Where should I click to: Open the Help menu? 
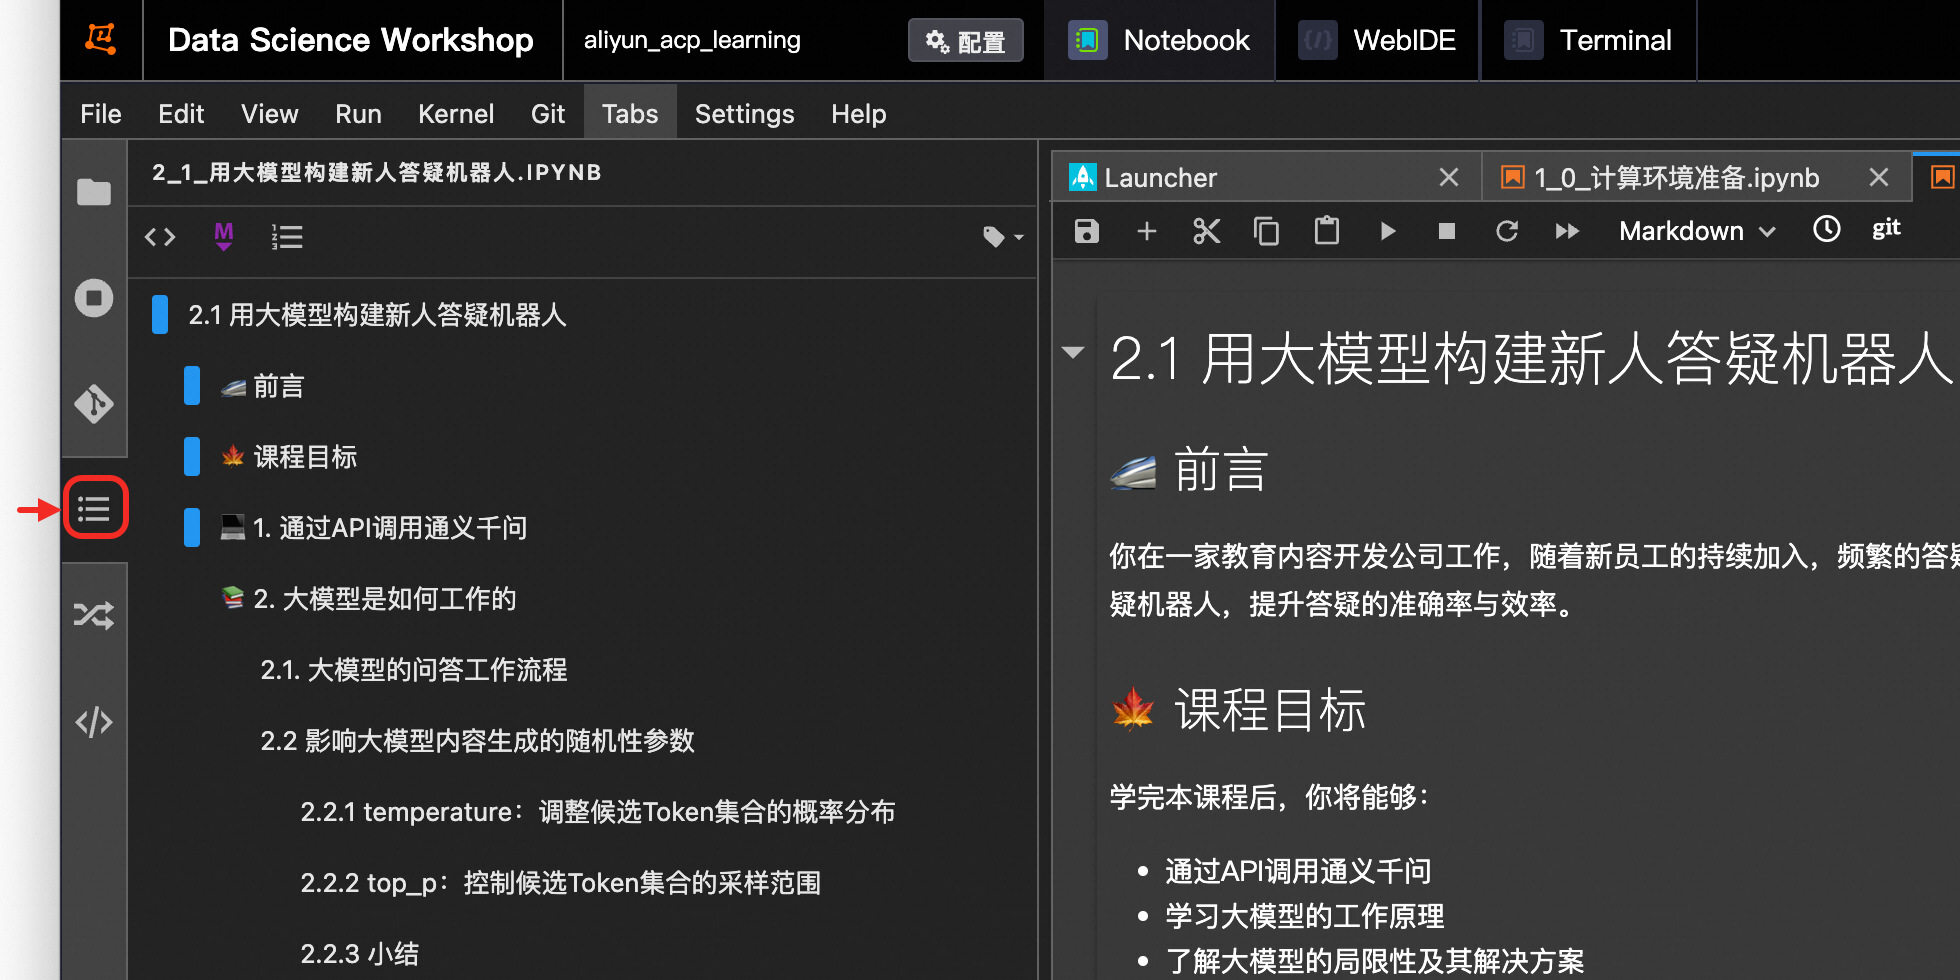point(858,113)
